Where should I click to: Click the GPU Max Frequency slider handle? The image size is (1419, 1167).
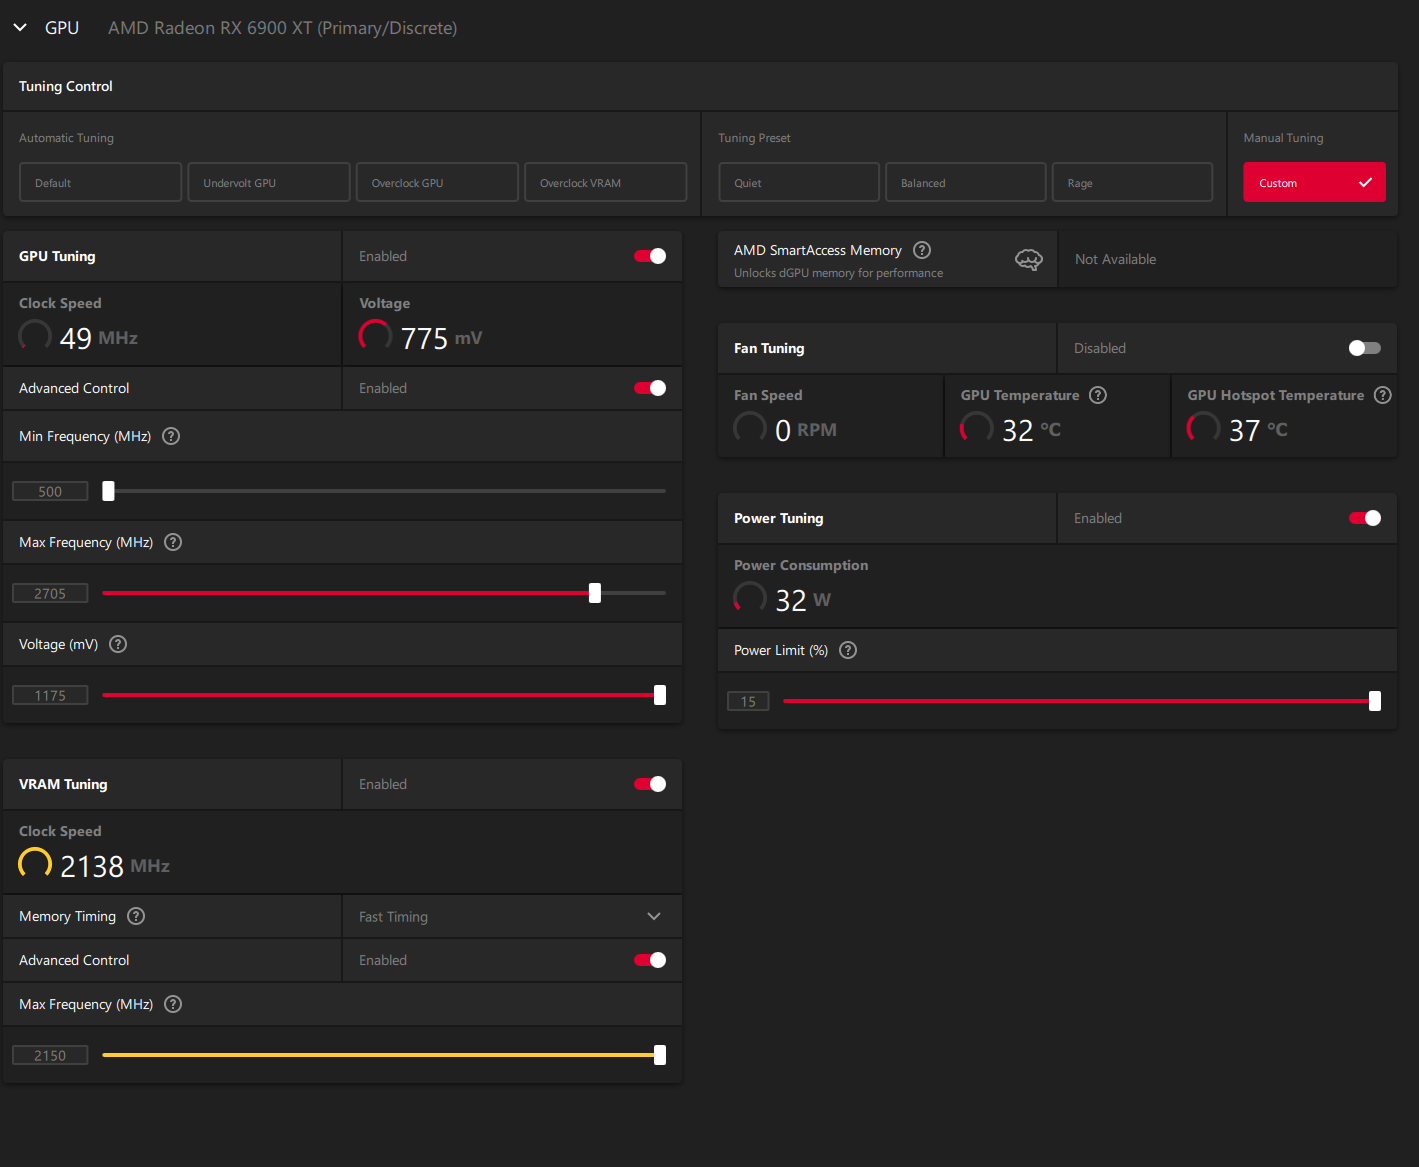coord(595,593)
